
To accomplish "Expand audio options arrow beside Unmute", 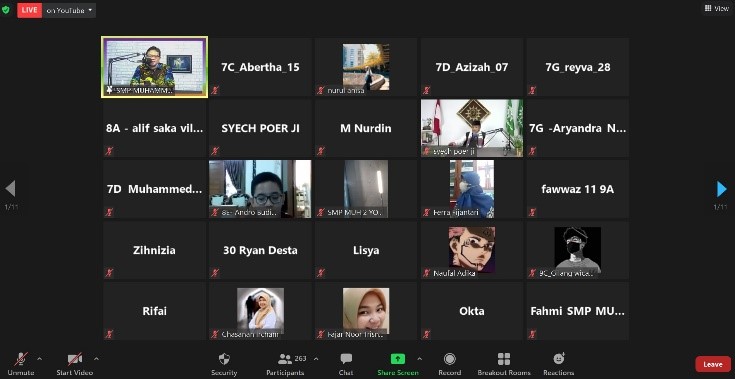I will (x=39, y=359).
